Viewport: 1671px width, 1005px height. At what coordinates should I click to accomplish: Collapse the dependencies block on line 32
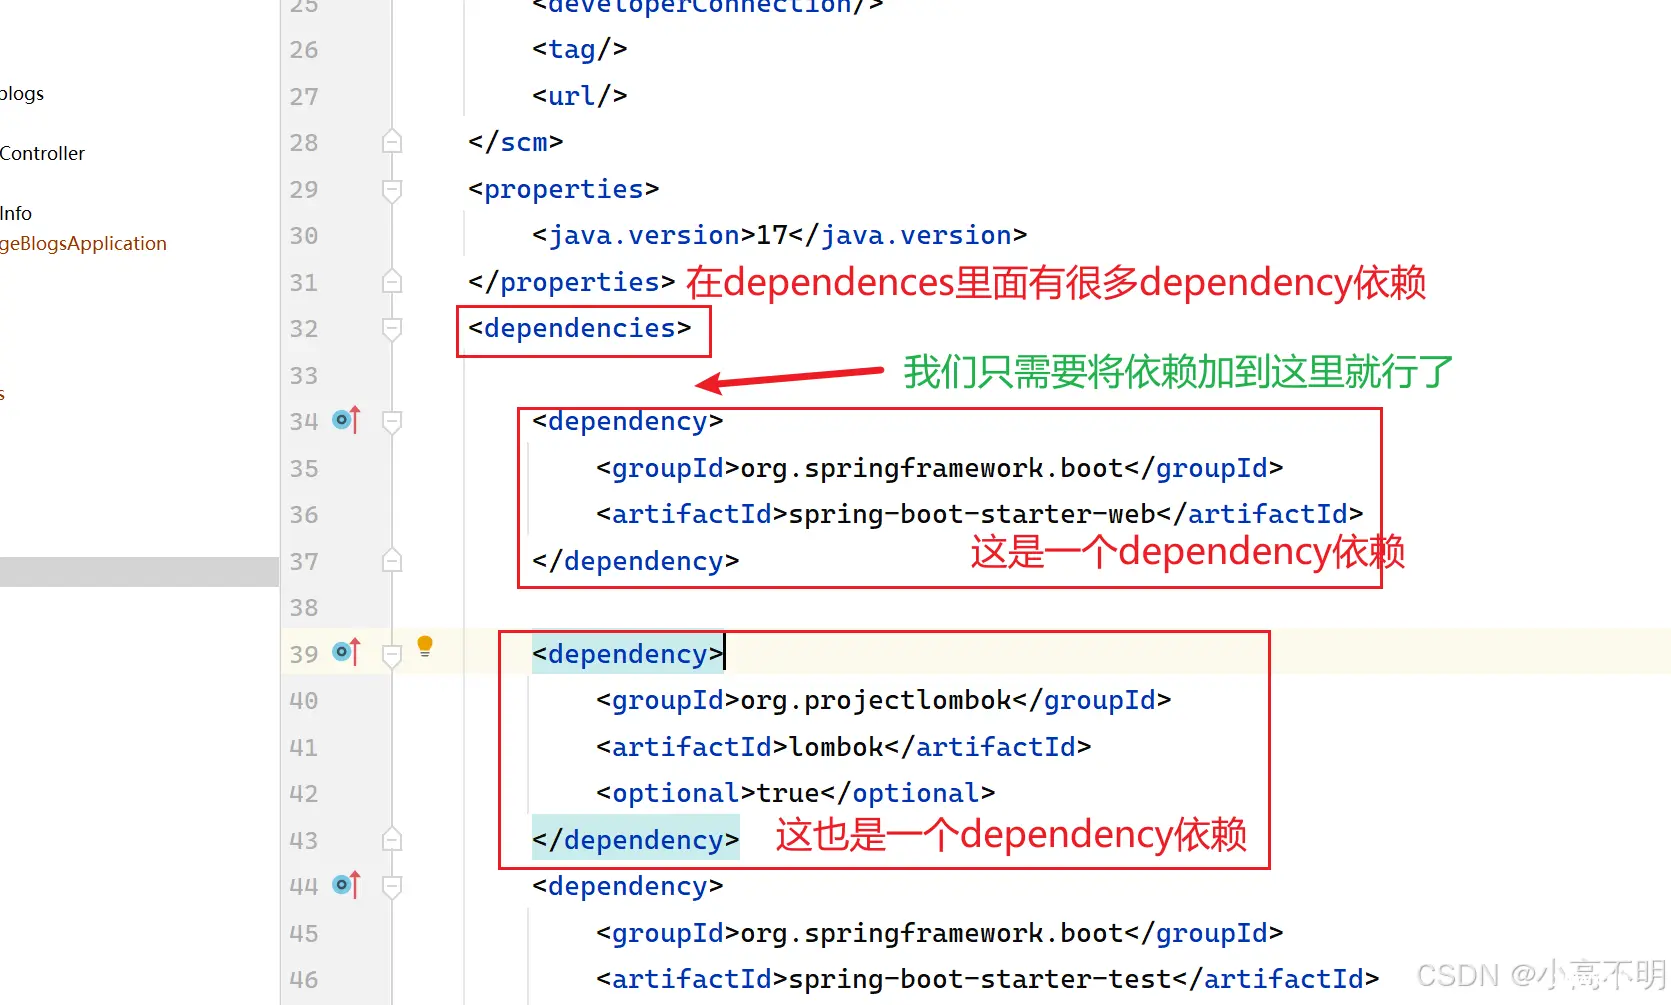392,329
